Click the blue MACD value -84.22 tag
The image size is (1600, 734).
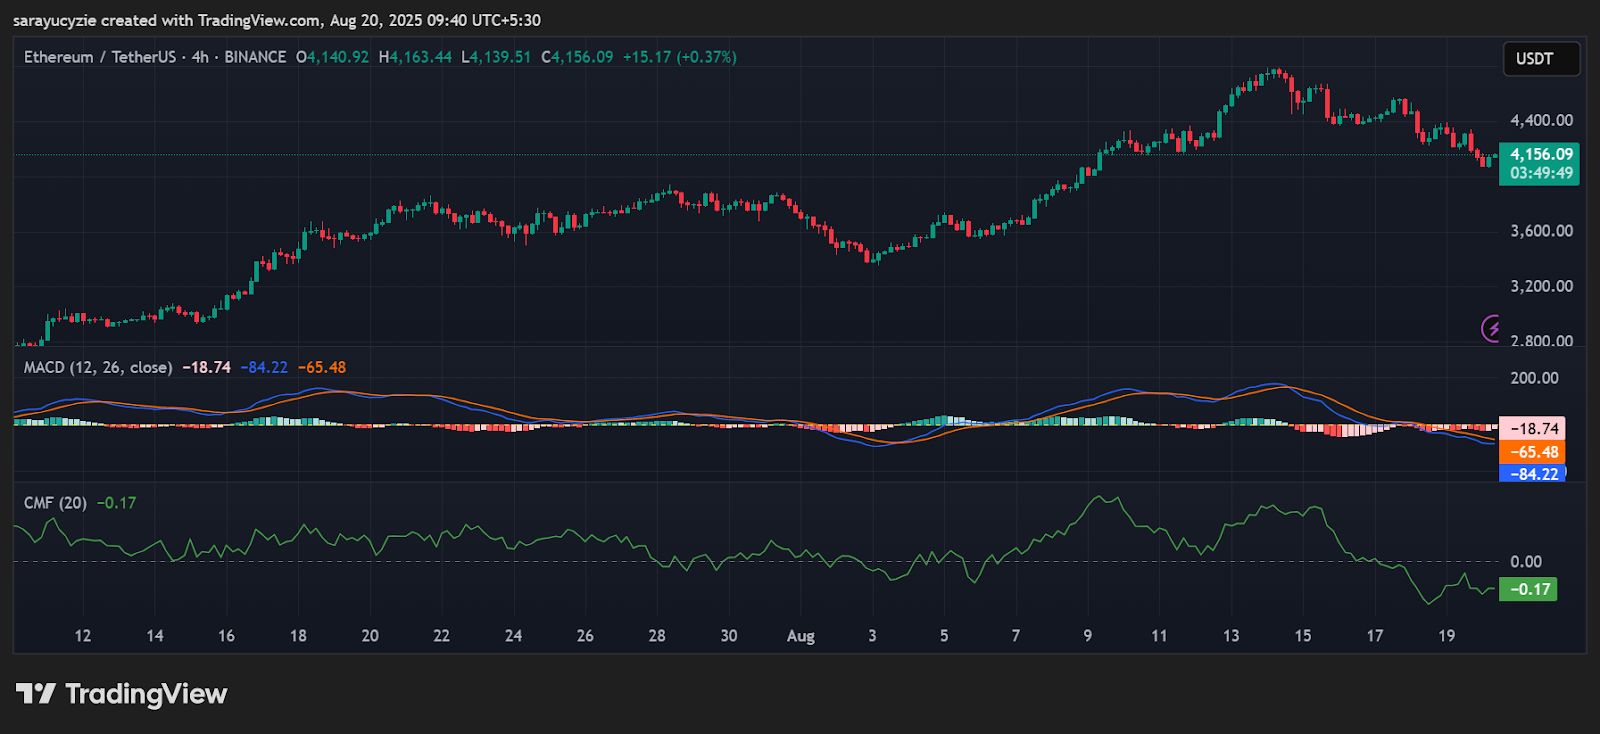click(1533, 474)
